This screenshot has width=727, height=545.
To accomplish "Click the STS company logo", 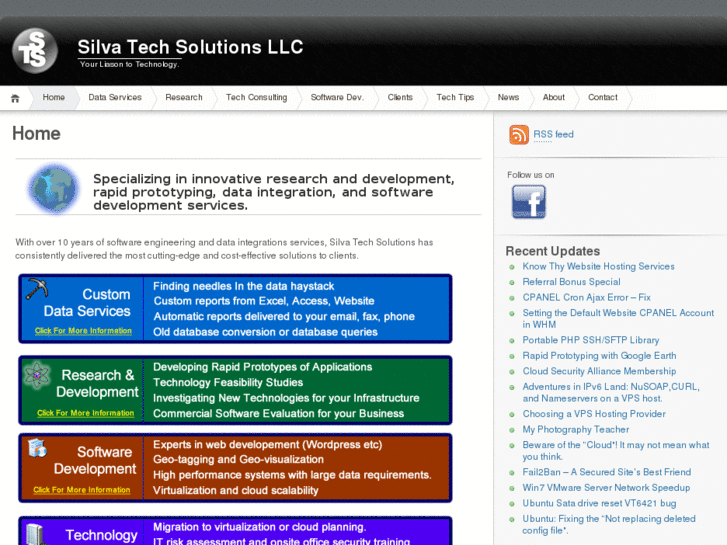I will click(35, 51).
